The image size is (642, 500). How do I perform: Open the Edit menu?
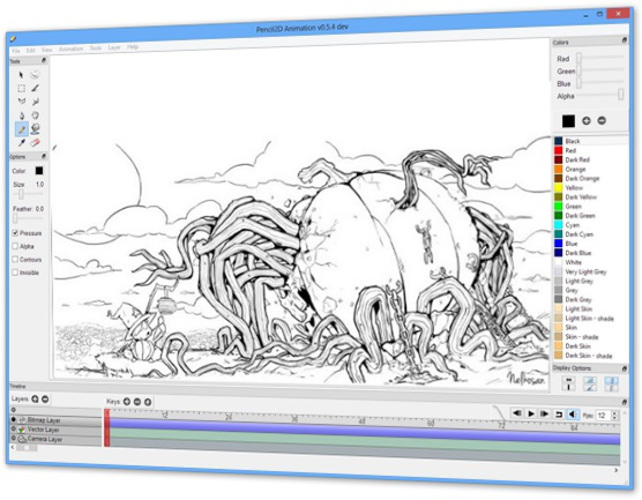pos(31,50)
